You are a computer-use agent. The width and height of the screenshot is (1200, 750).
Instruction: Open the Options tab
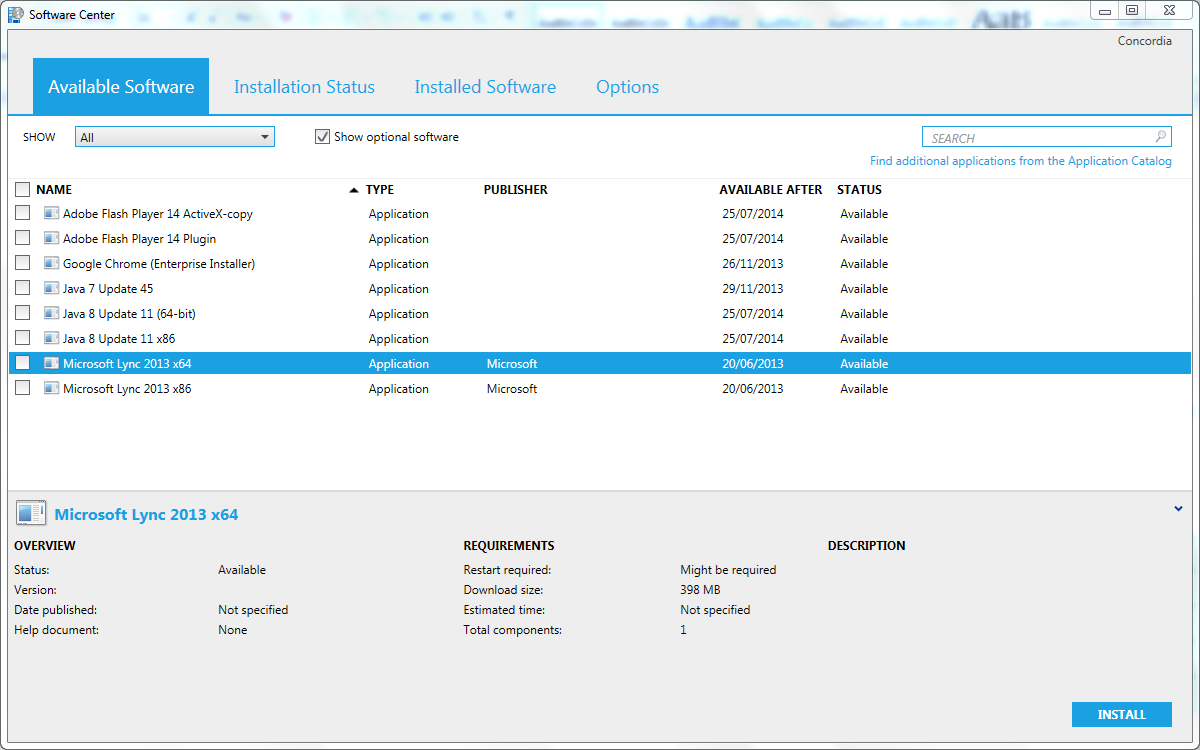(627, 86)
